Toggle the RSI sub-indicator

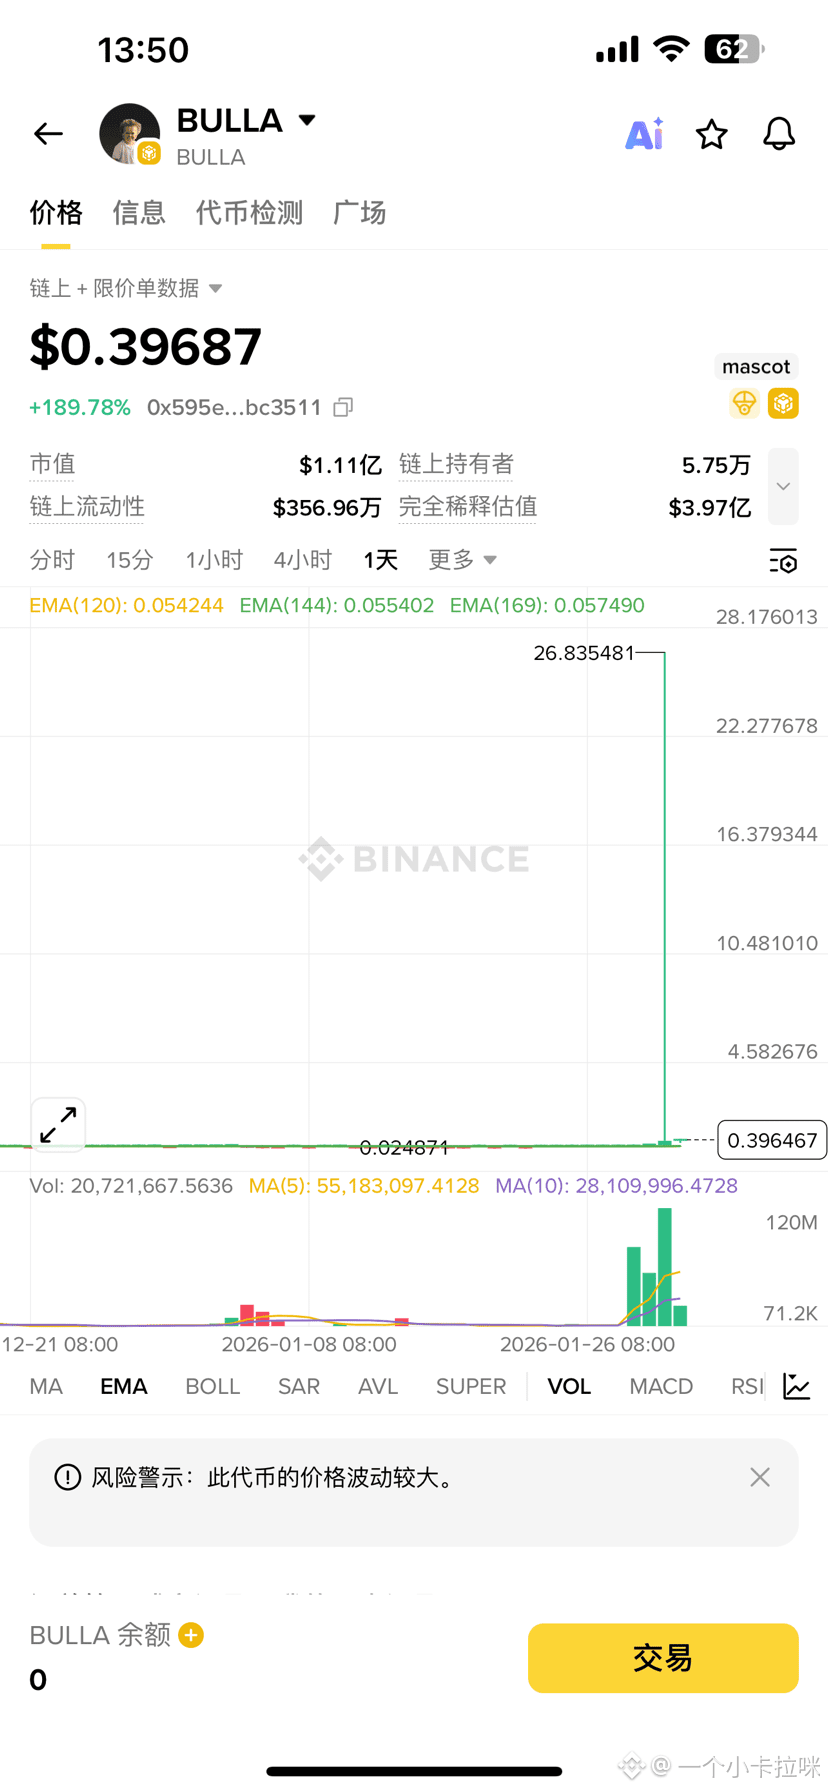point(747,1386)
